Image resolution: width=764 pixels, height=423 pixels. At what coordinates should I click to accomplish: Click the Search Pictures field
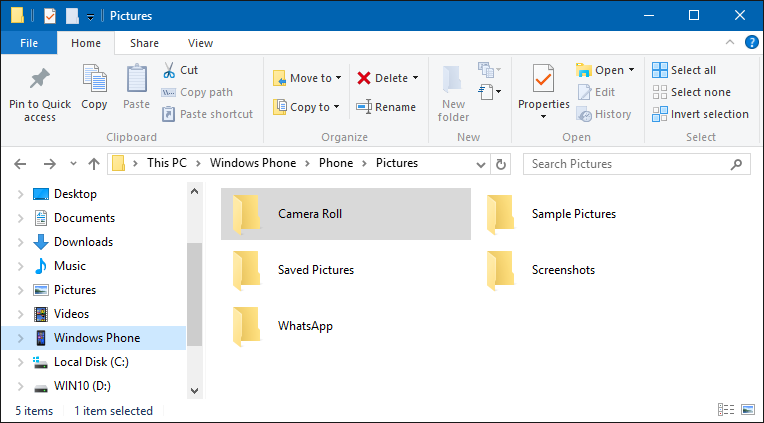pos(636,164)
